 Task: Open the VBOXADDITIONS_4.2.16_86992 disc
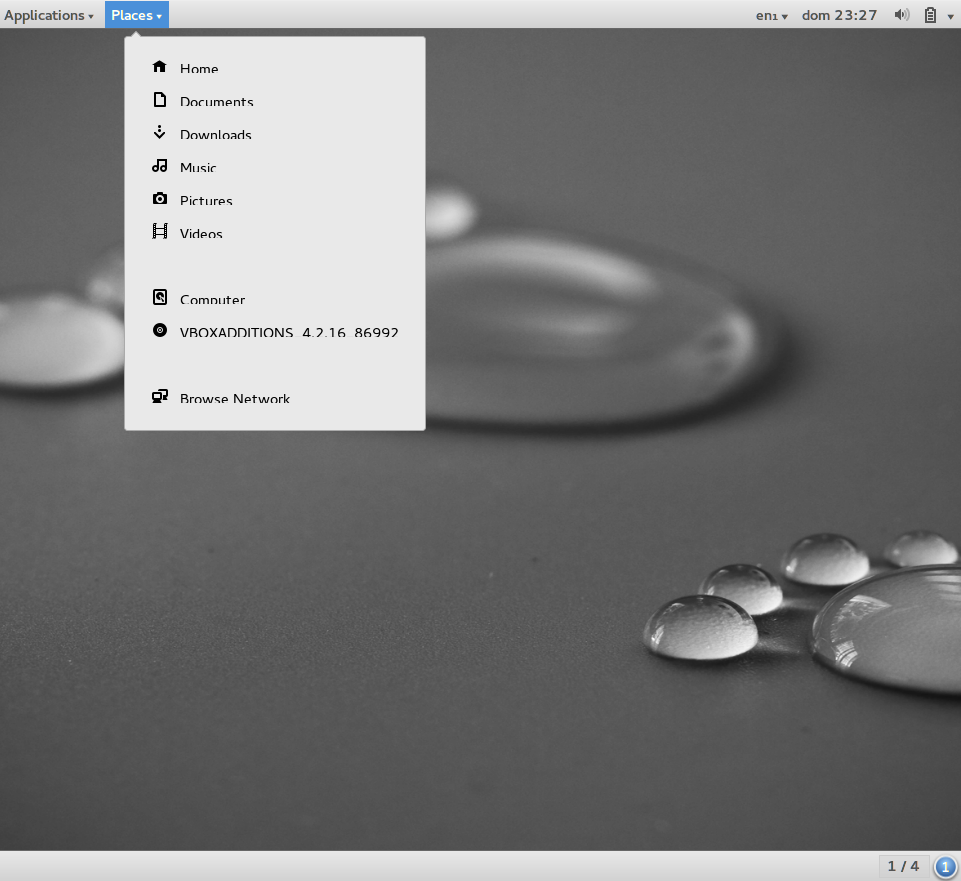(288, 332)
